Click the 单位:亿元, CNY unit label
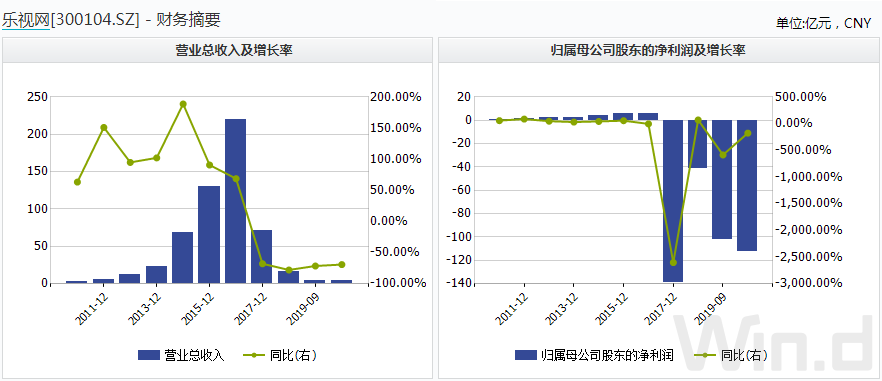The height and width of the screenshot is (381, 882). click(823, 23)
